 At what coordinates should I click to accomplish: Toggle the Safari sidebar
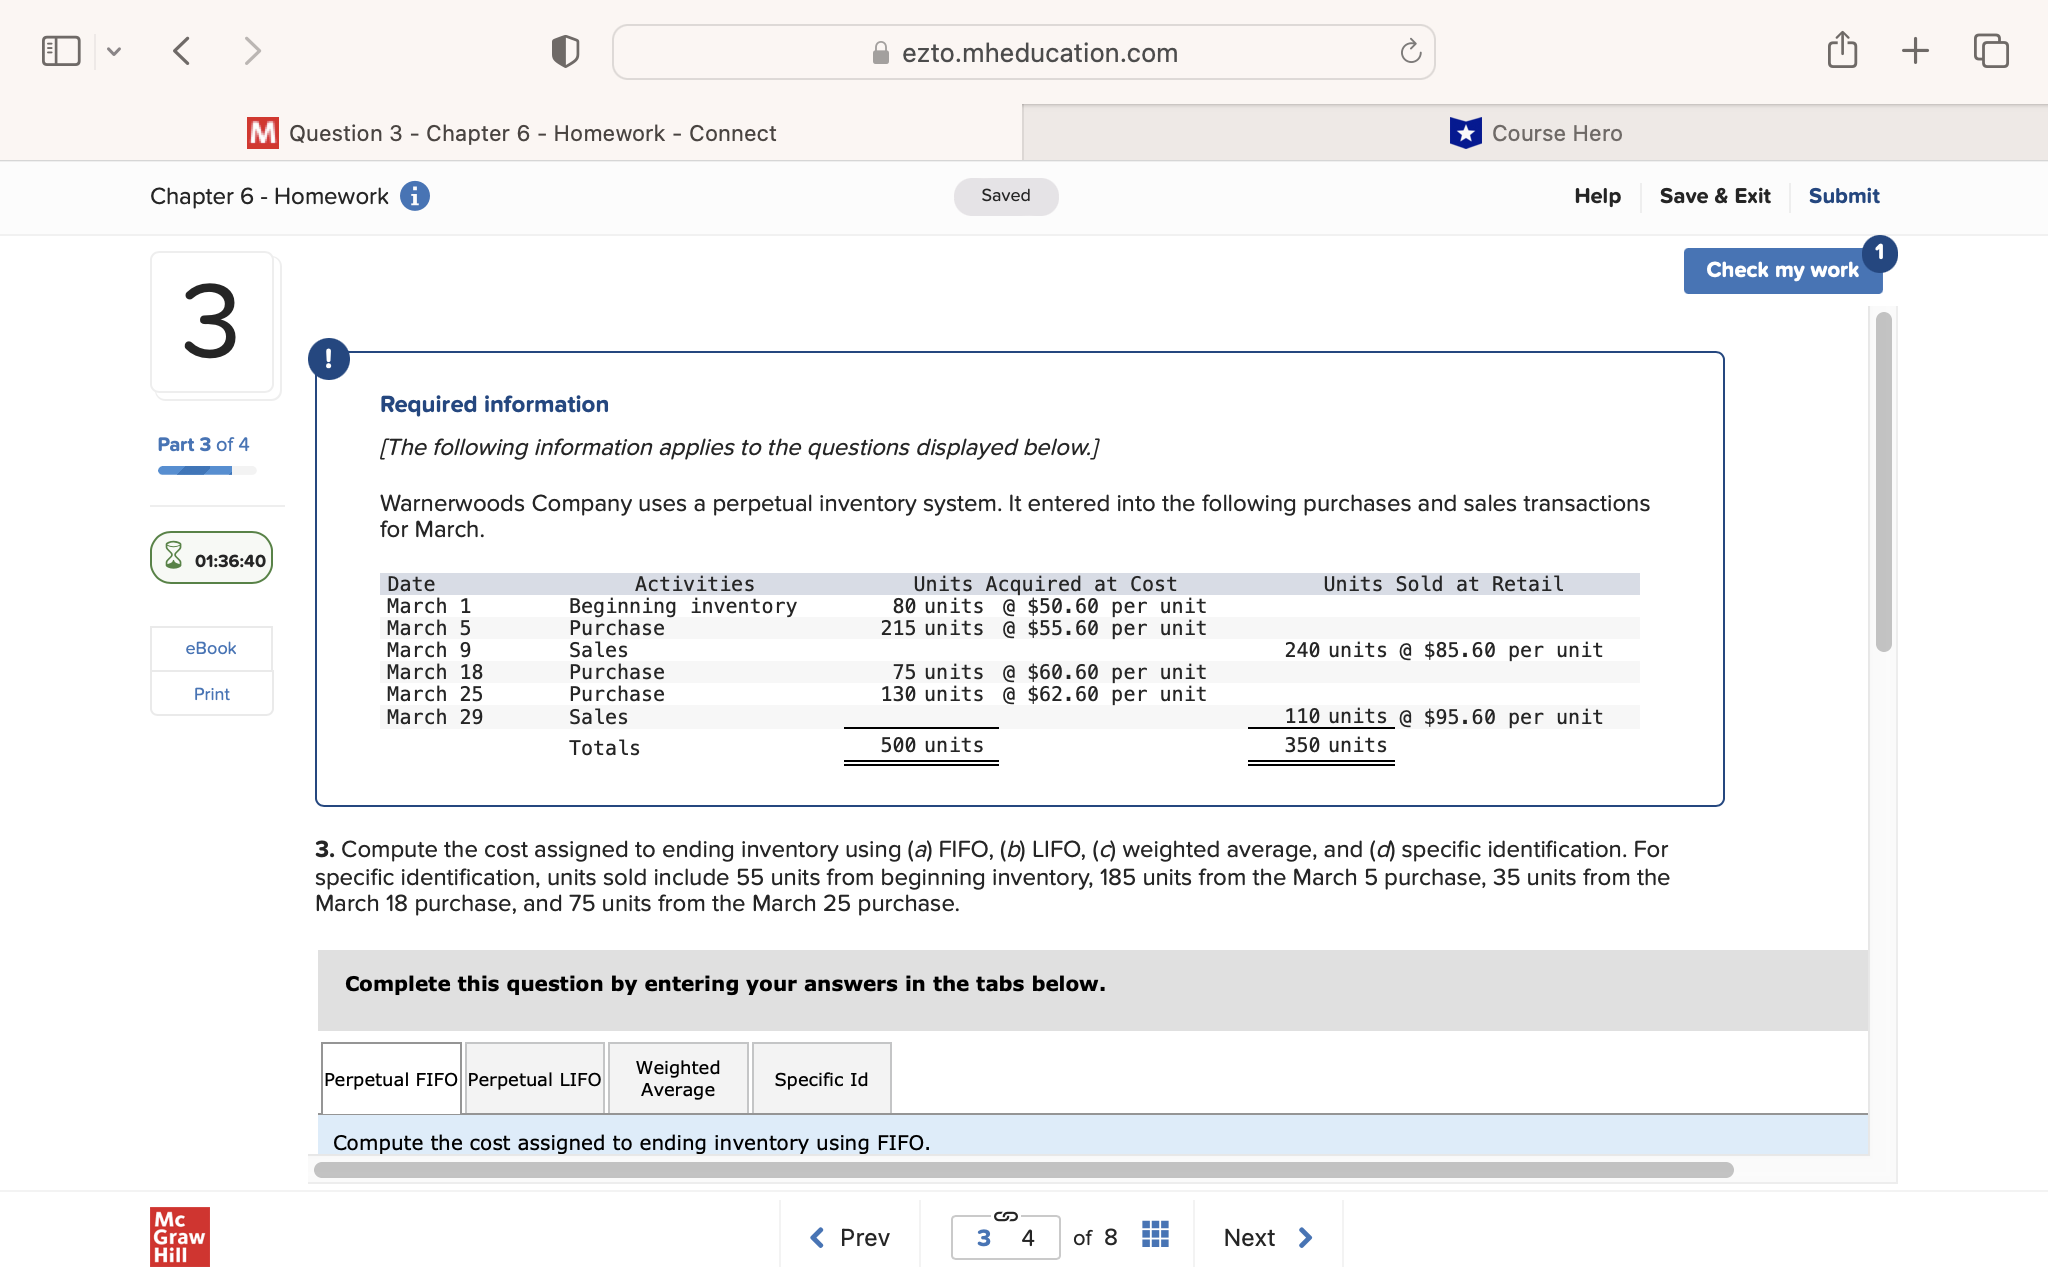click(x=60, y=49)
